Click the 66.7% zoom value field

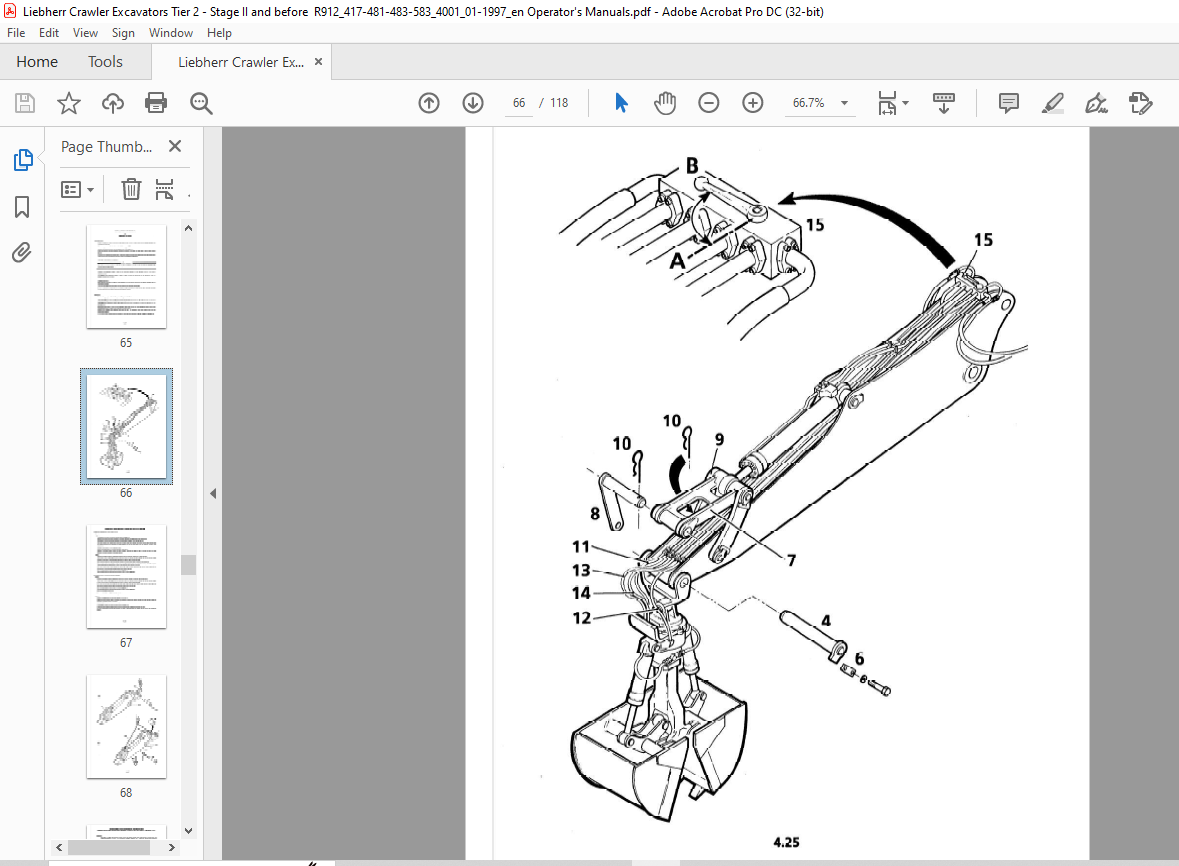[808, 103]
